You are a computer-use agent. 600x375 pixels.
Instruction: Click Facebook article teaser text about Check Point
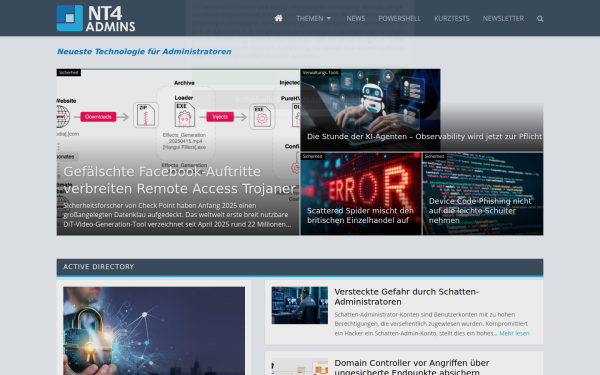(x=177, y=215)
